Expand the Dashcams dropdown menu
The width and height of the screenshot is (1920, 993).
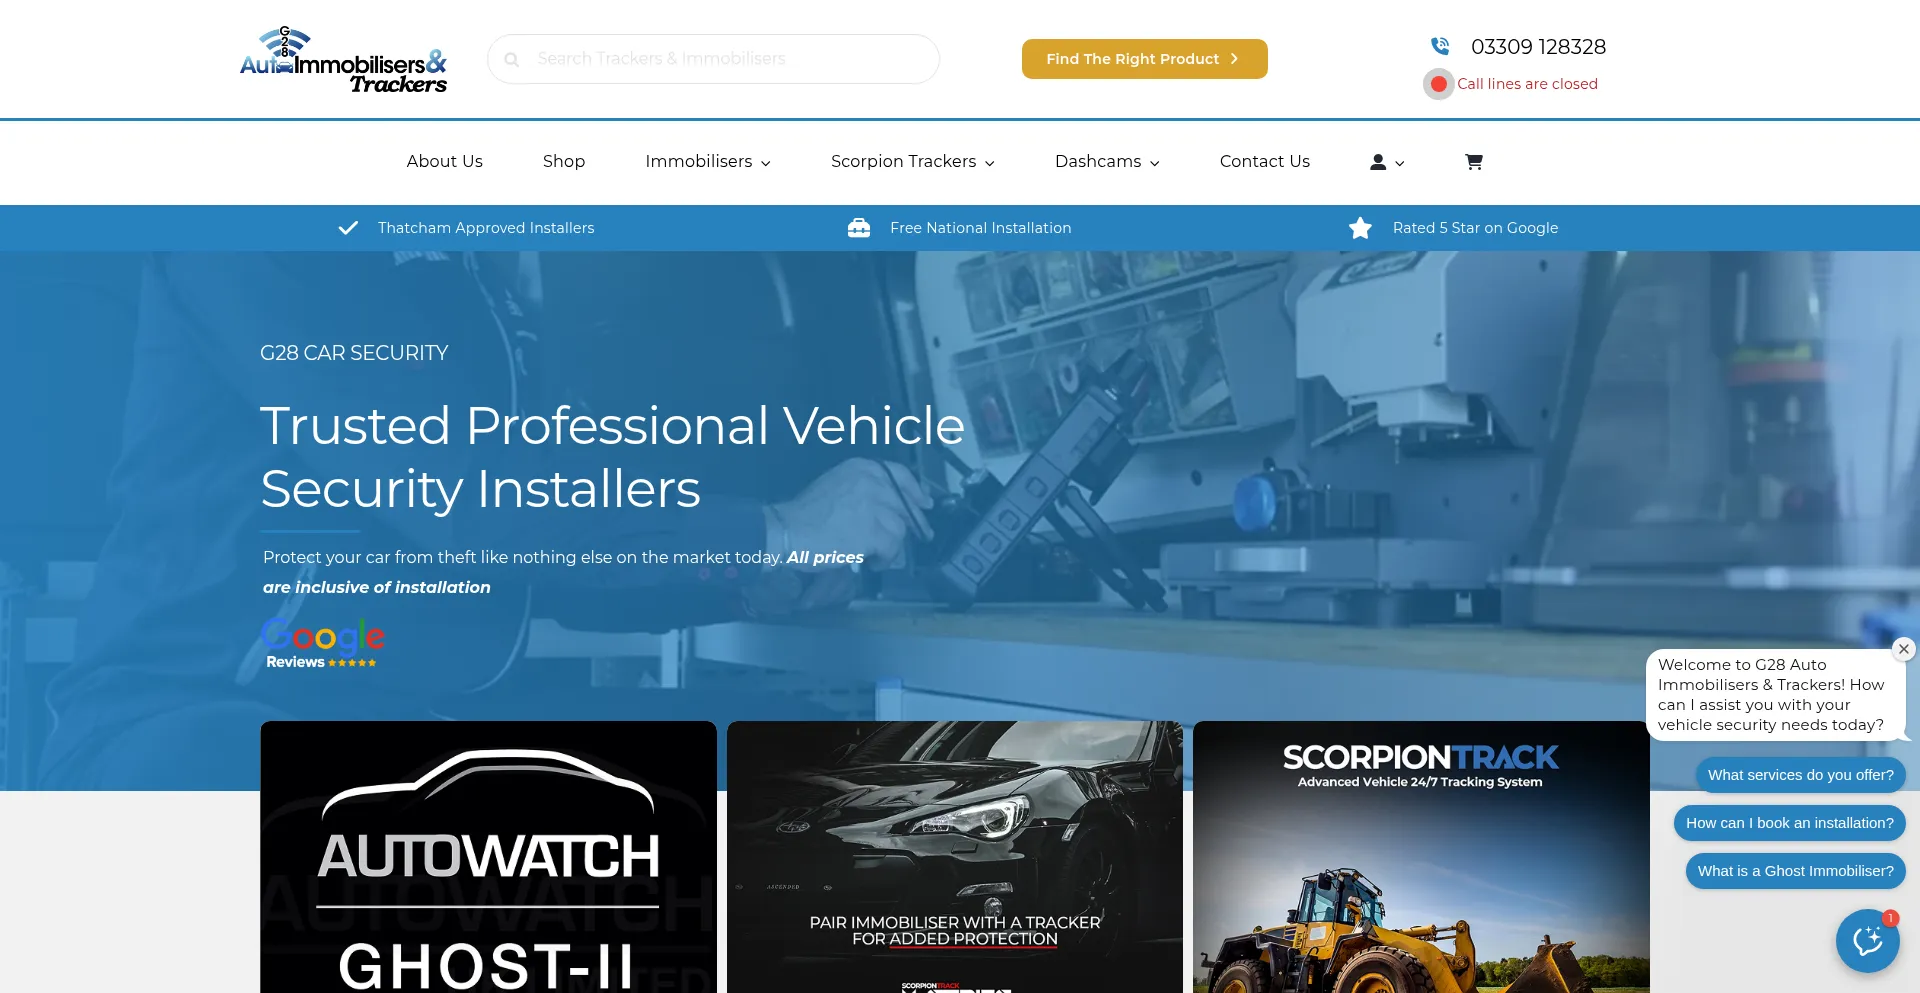(x=1106, y=162)
